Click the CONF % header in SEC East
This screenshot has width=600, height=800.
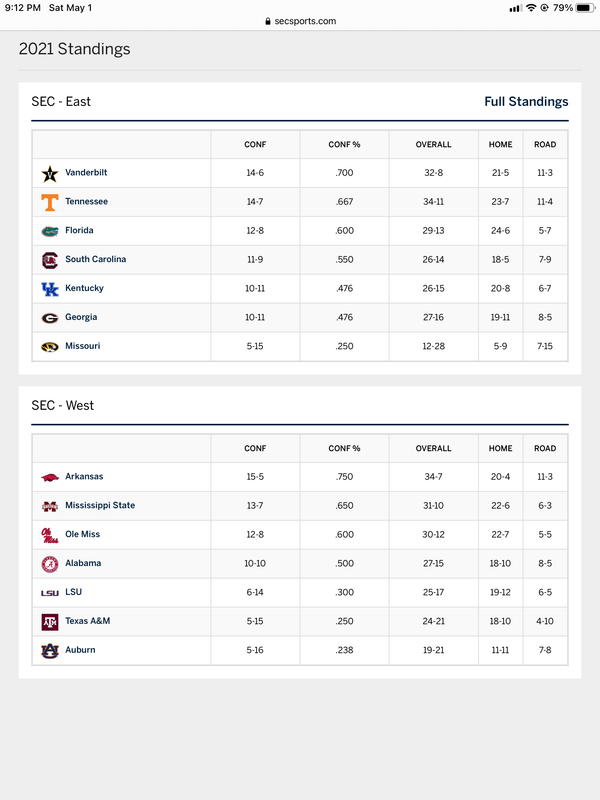(344, 145)
